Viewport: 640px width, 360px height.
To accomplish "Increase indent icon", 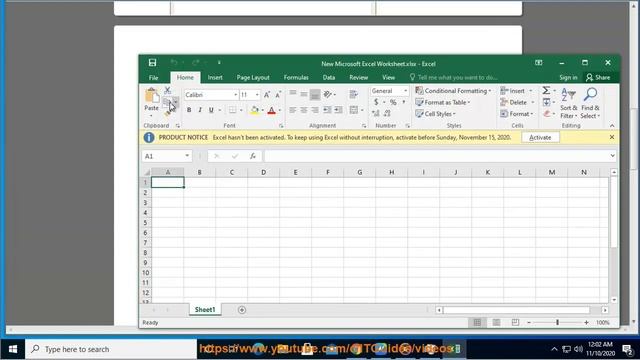I will 338,110.
